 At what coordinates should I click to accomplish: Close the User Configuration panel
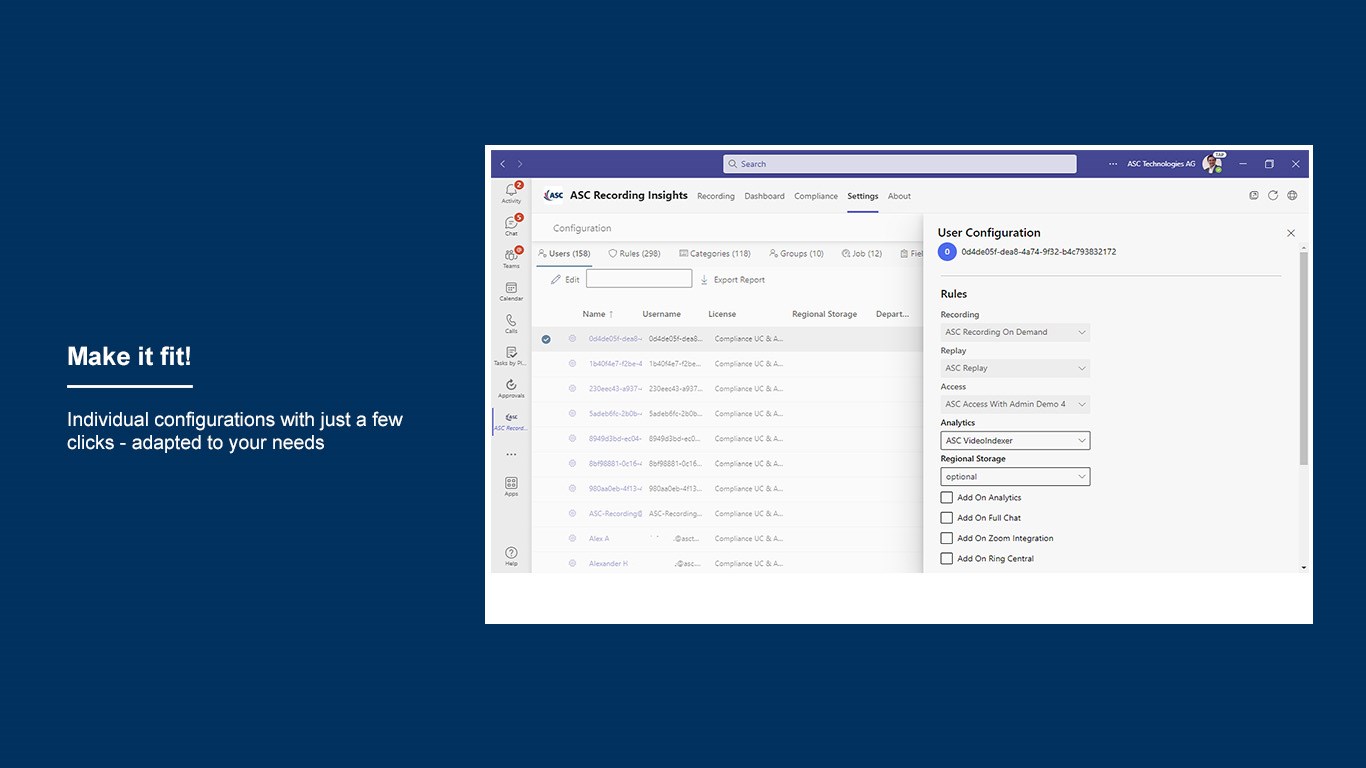click(x=1290, y=233)
